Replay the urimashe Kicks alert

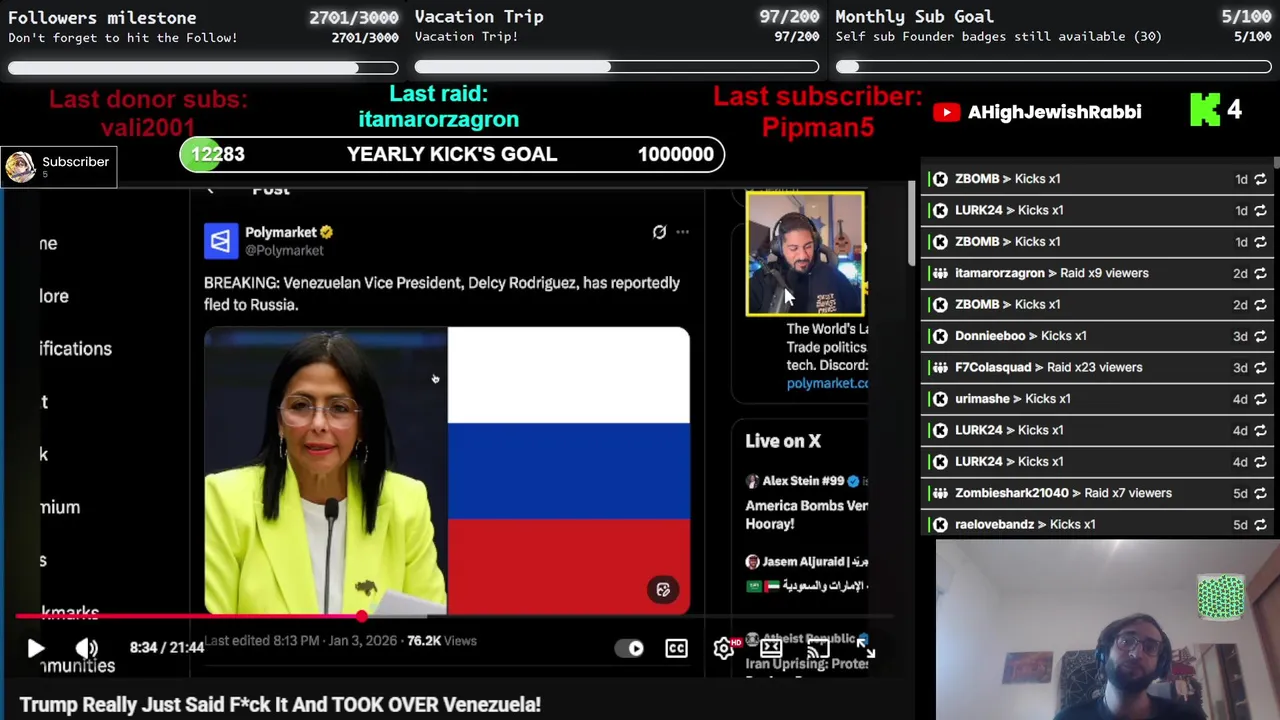tap(1260, 398)
